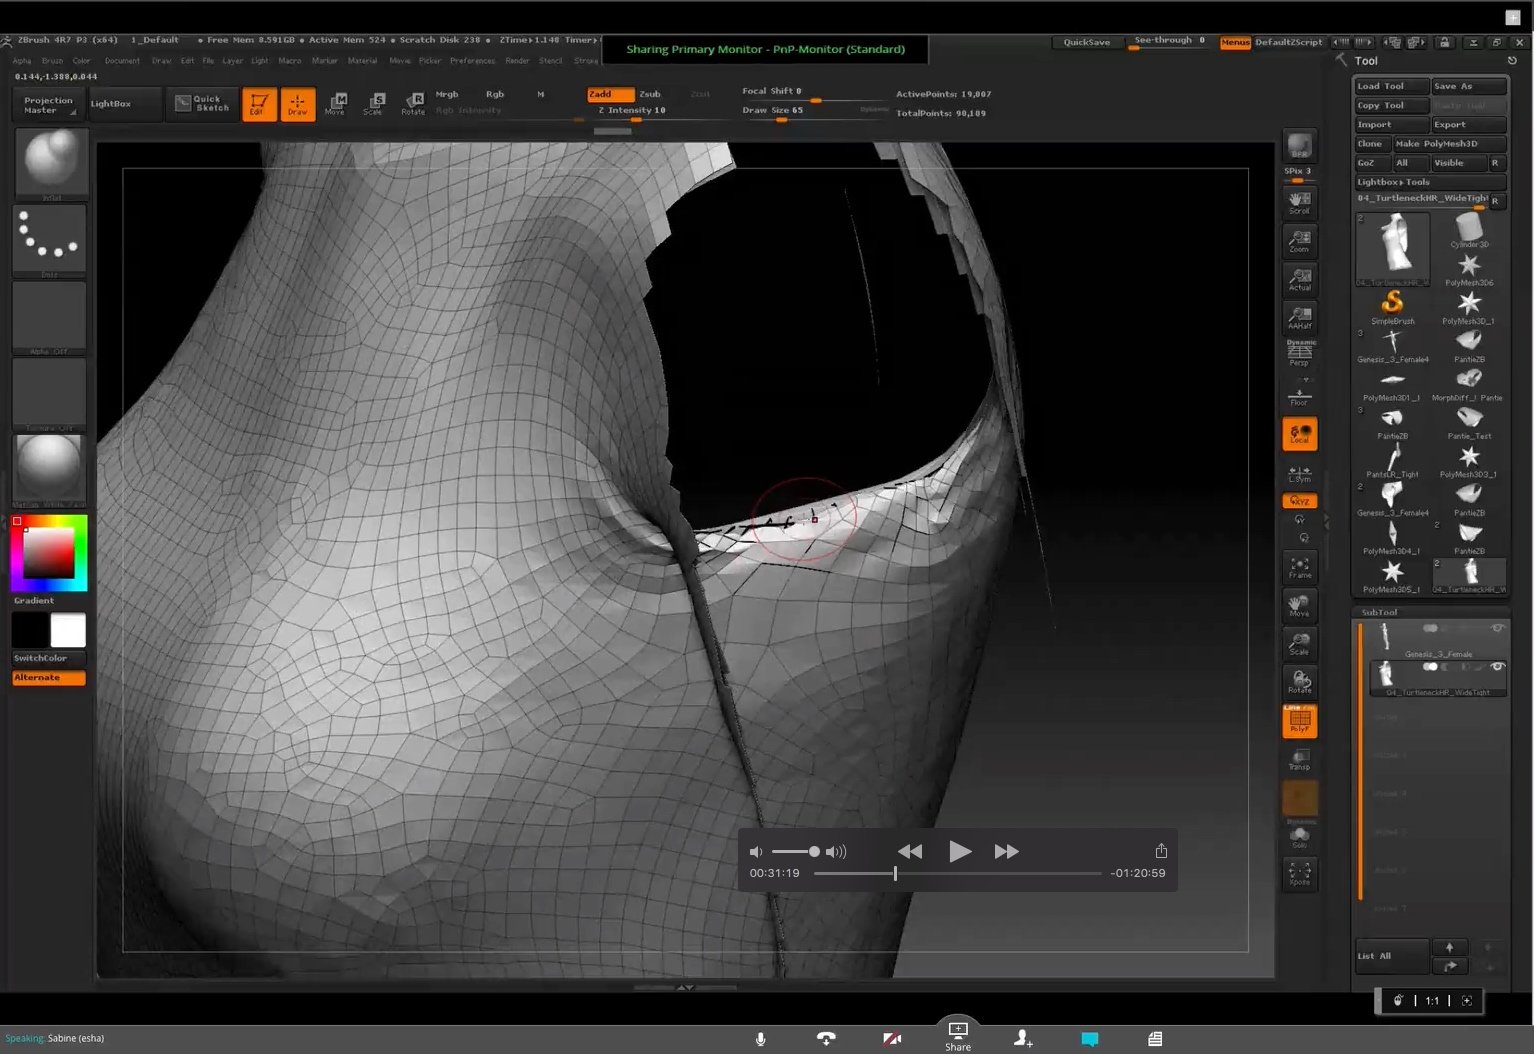The width and height of the screenshot is (1534, 1054).
Task: Click Make PolyMesh3D button
Action: pos(1449,144)
